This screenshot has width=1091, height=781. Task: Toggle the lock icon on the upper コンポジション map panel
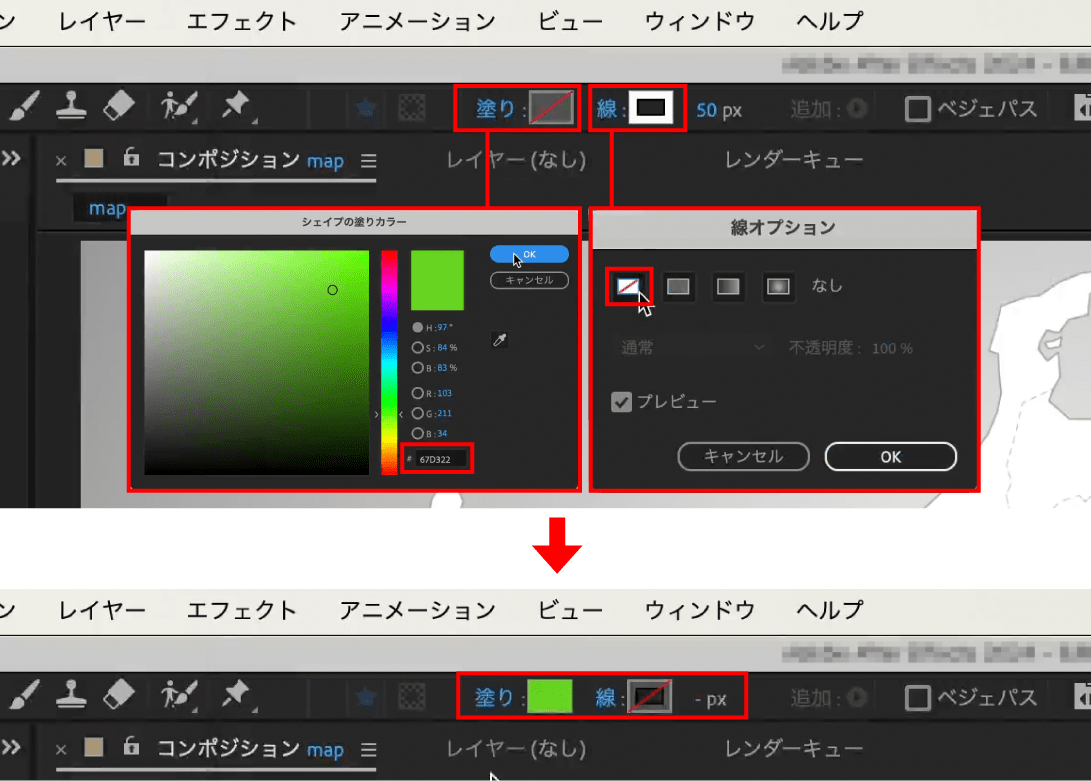click(x=131, y=157)
